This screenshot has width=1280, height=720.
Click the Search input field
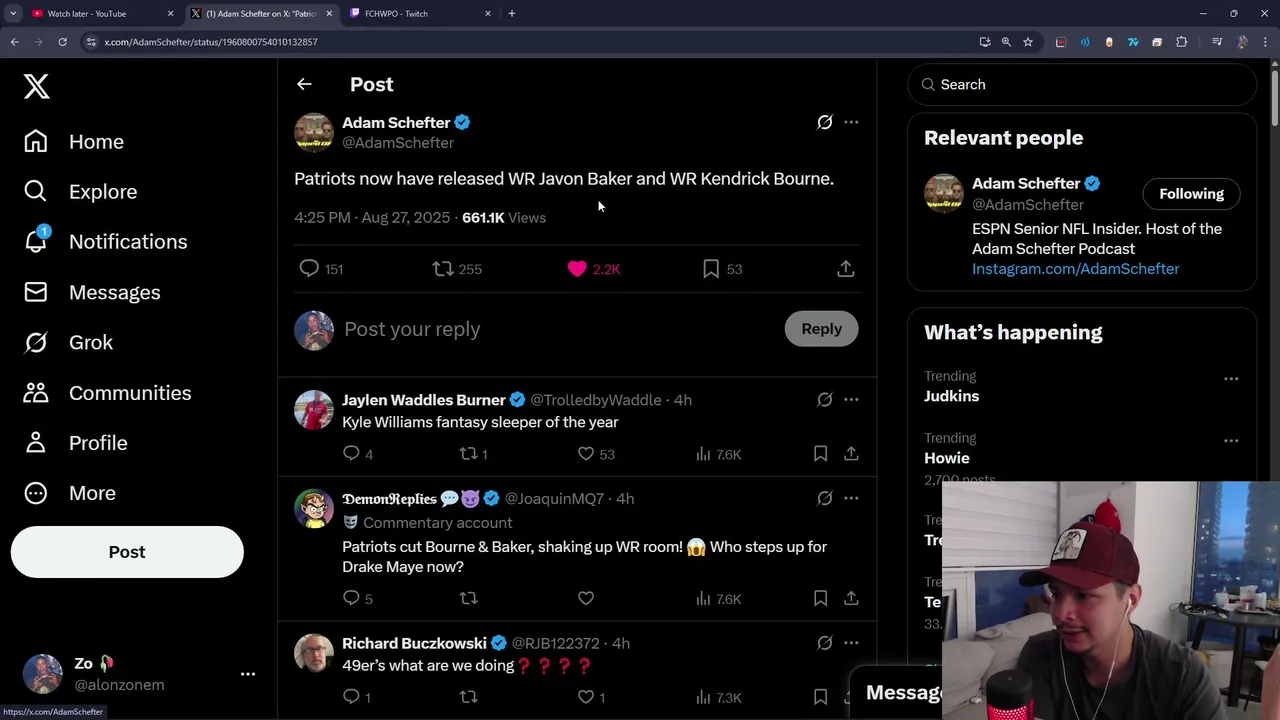pos(1082,85)
